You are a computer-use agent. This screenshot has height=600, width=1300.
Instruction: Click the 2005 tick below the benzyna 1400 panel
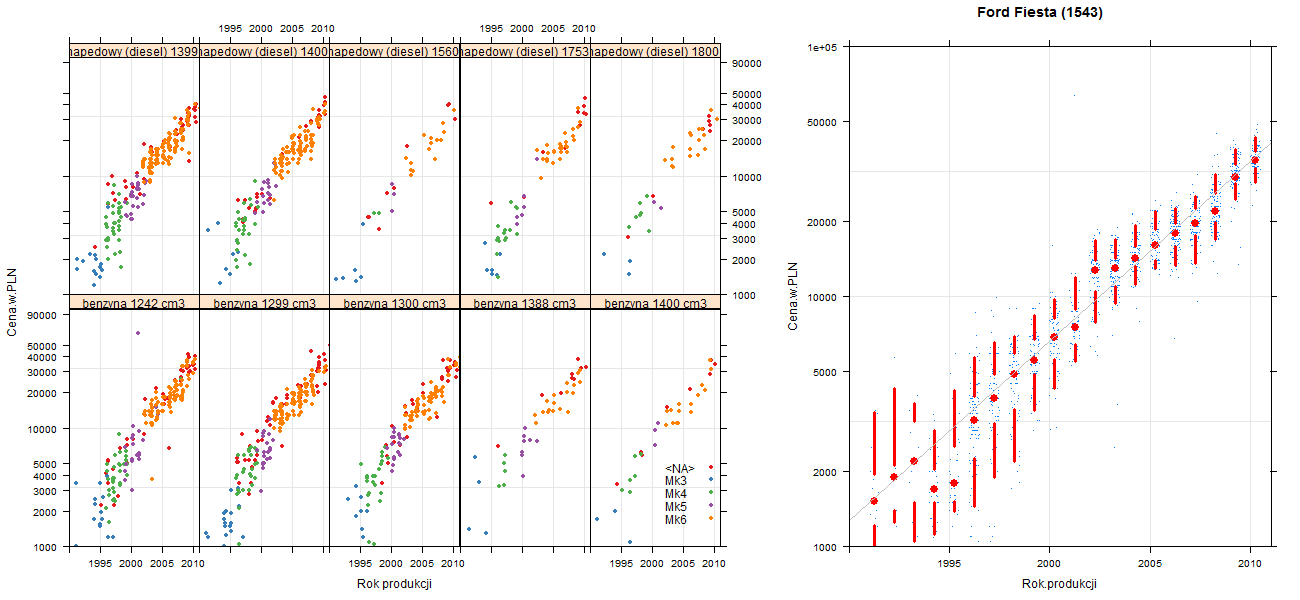(x=683, y=565)
